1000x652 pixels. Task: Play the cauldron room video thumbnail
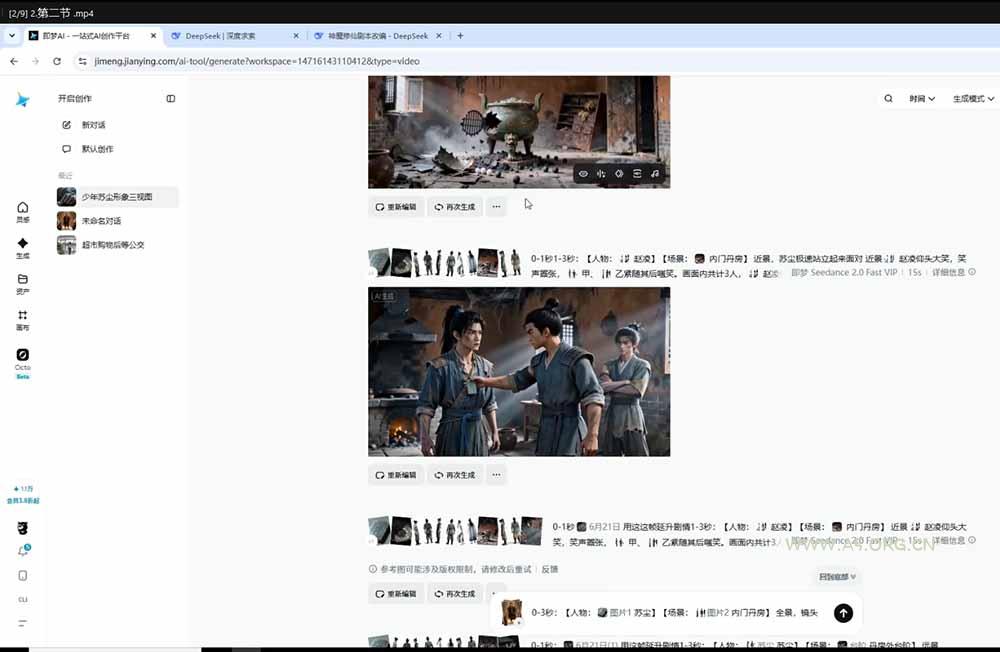[519, 132]
